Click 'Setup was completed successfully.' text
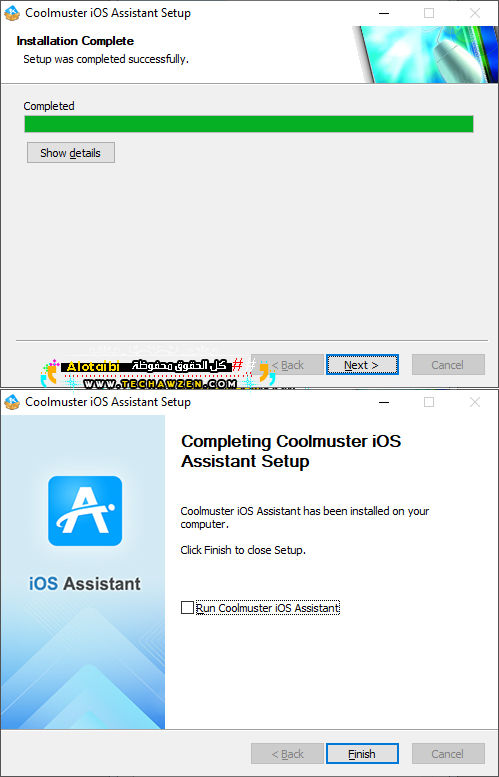This screenshot has width=499, height=777. [106, 59]
